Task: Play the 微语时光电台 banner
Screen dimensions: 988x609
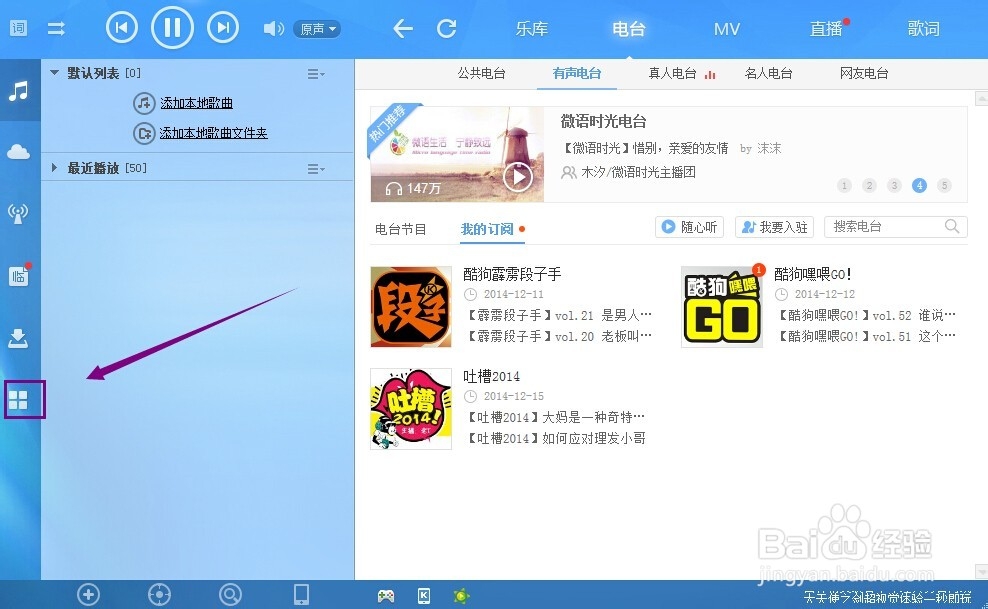Action: [x=518, y=176]
